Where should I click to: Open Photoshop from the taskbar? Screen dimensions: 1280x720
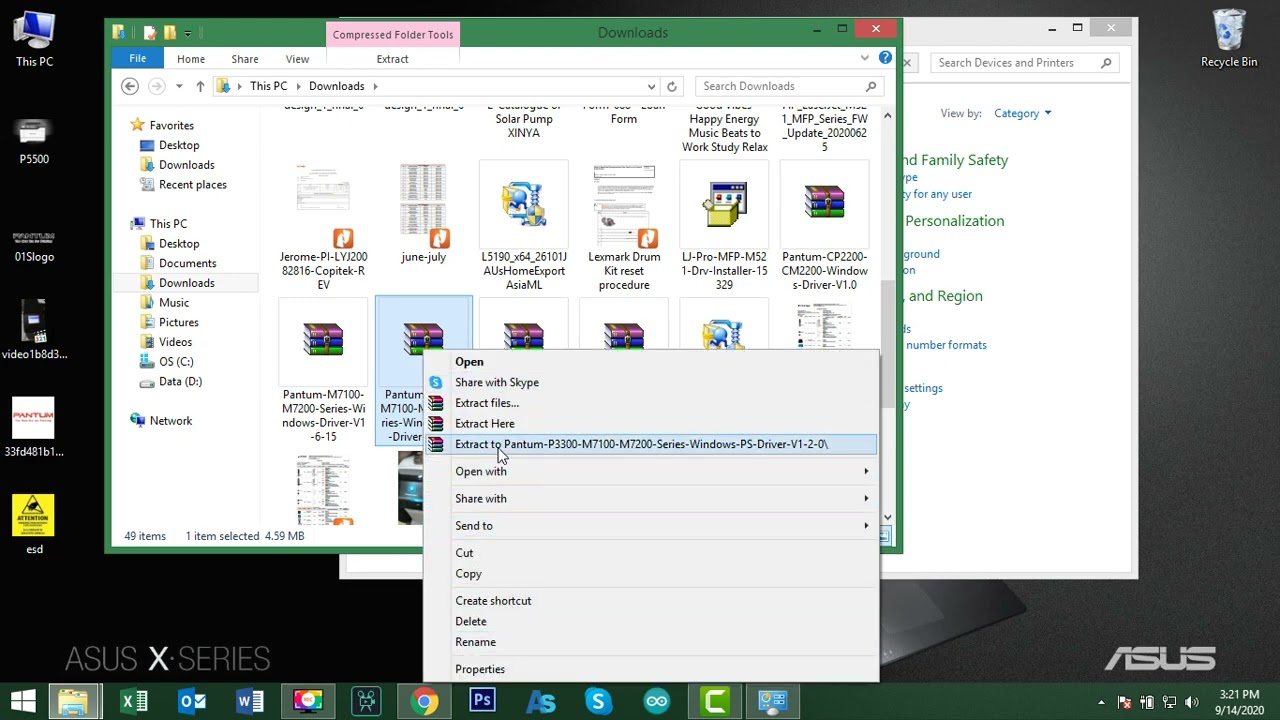482,701
